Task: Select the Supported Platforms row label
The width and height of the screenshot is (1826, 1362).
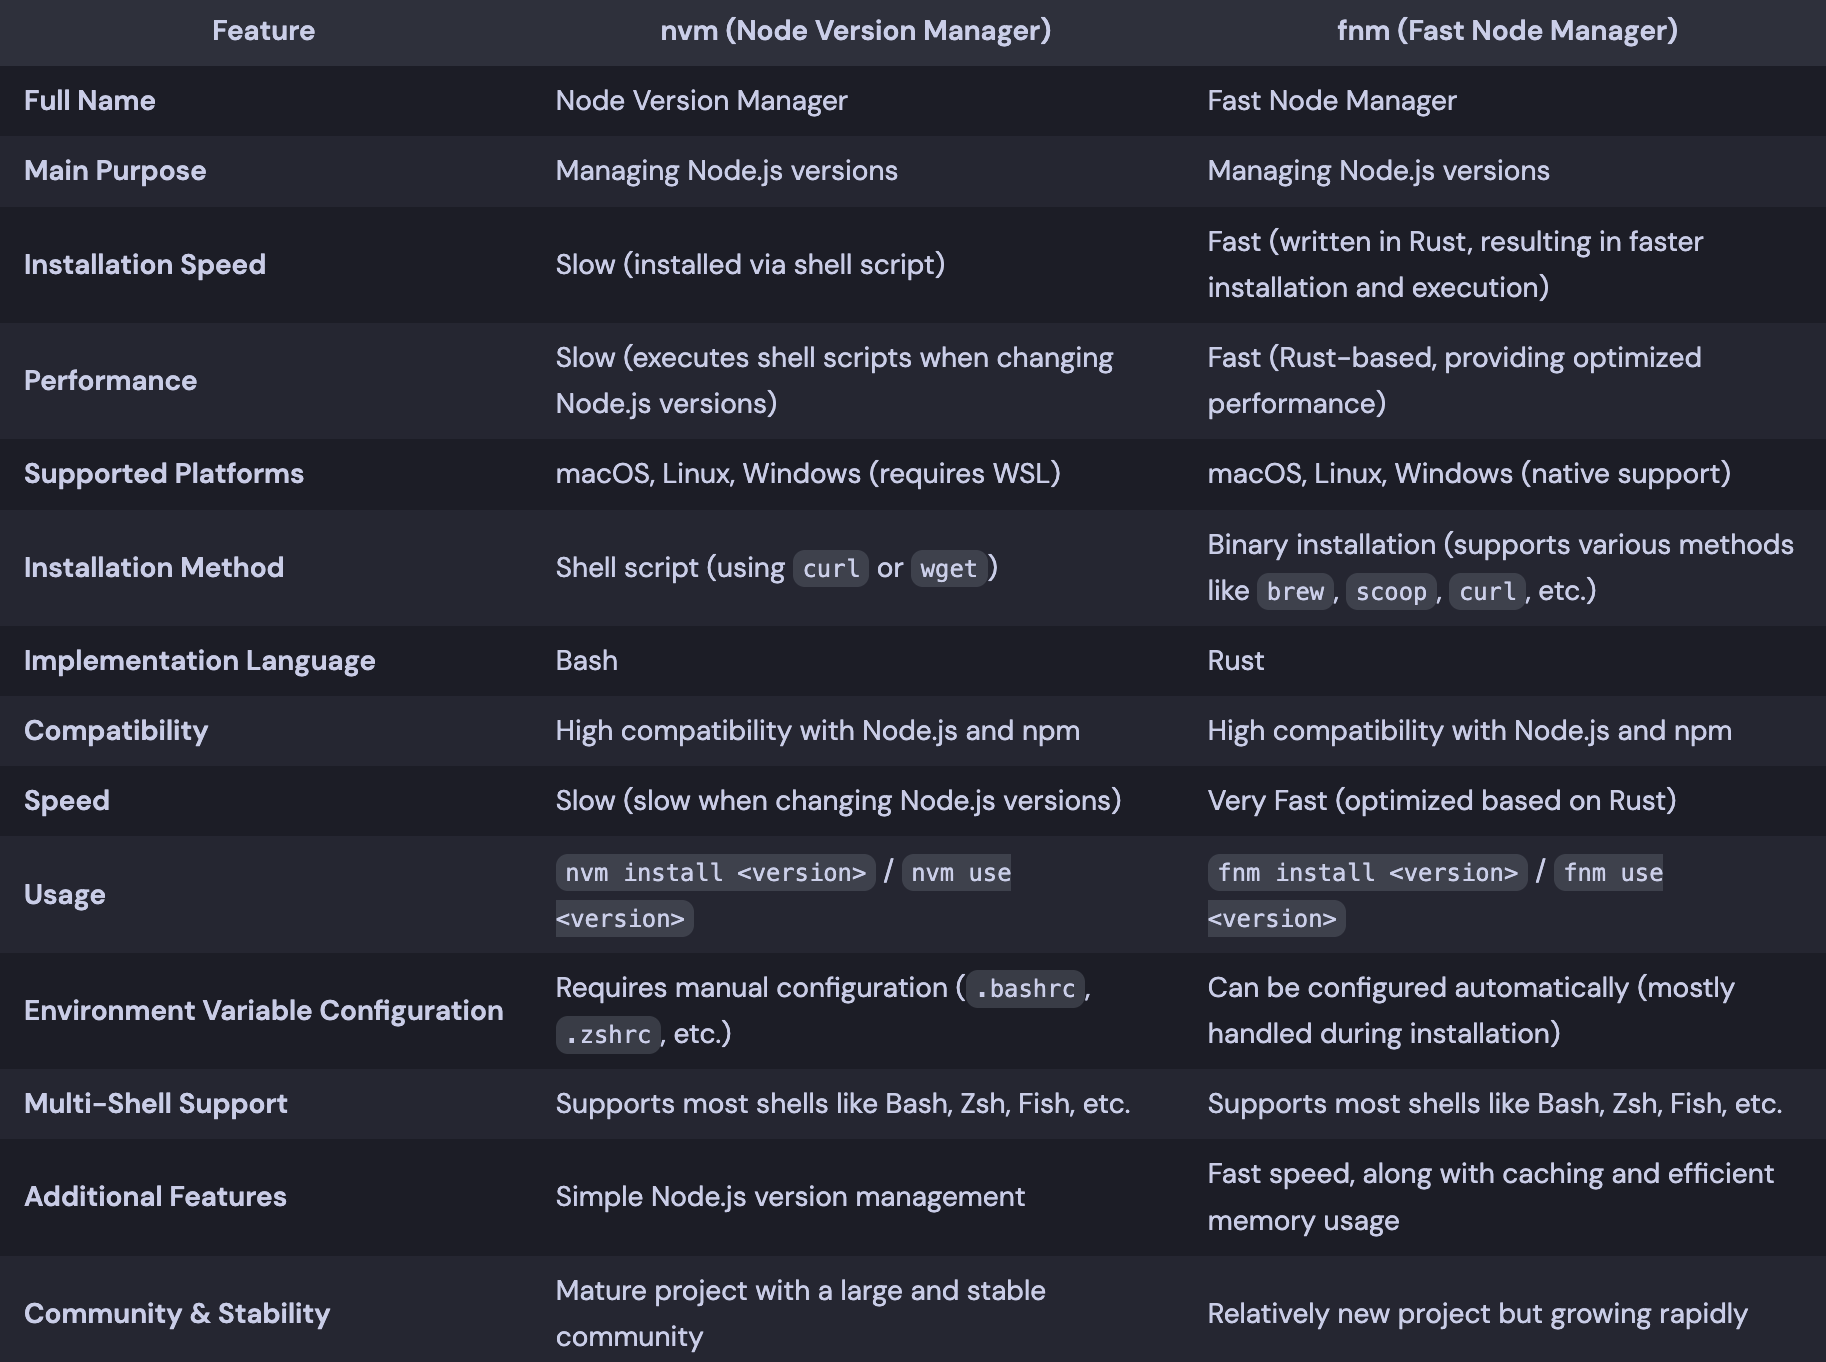Action: coord(162,473)
